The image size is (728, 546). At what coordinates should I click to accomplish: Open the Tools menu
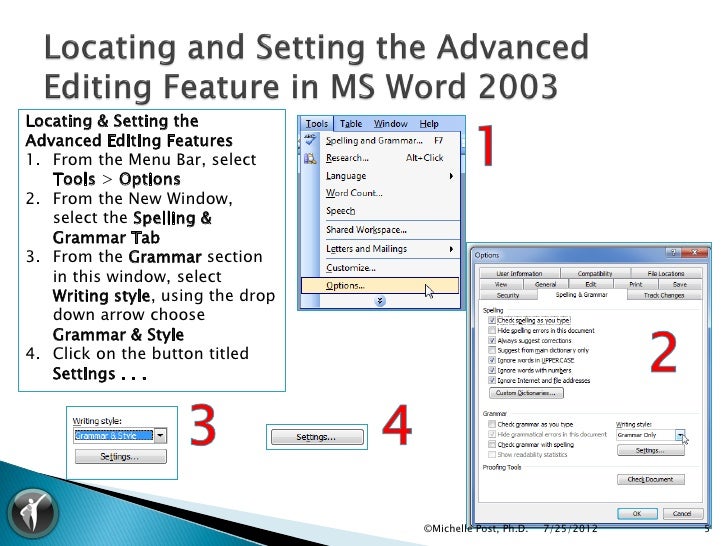point(317,124)
